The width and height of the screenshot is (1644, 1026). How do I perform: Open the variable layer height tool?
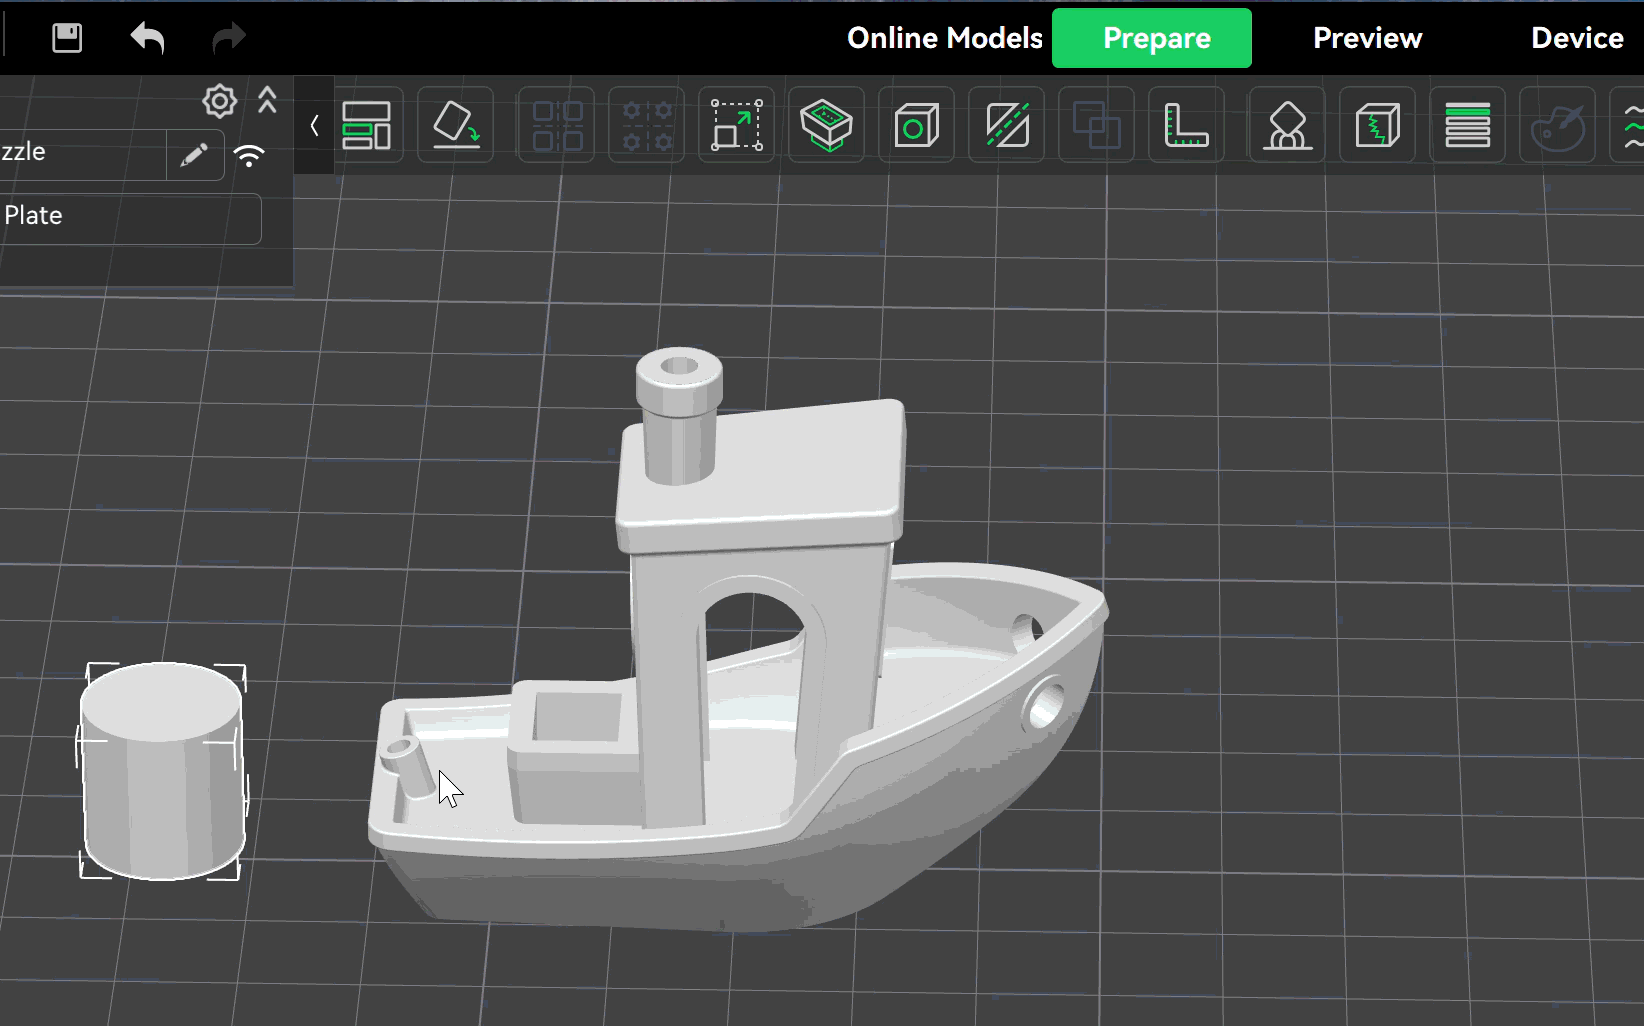click(1467, 126)
